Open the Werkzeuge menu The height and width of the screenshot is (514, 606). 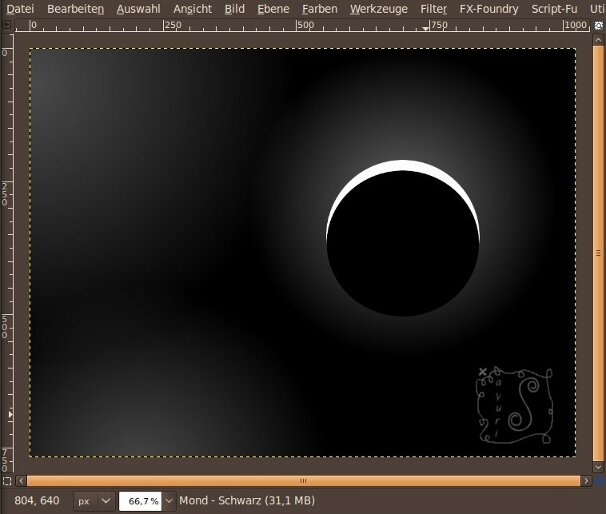(x=379, y=9)
